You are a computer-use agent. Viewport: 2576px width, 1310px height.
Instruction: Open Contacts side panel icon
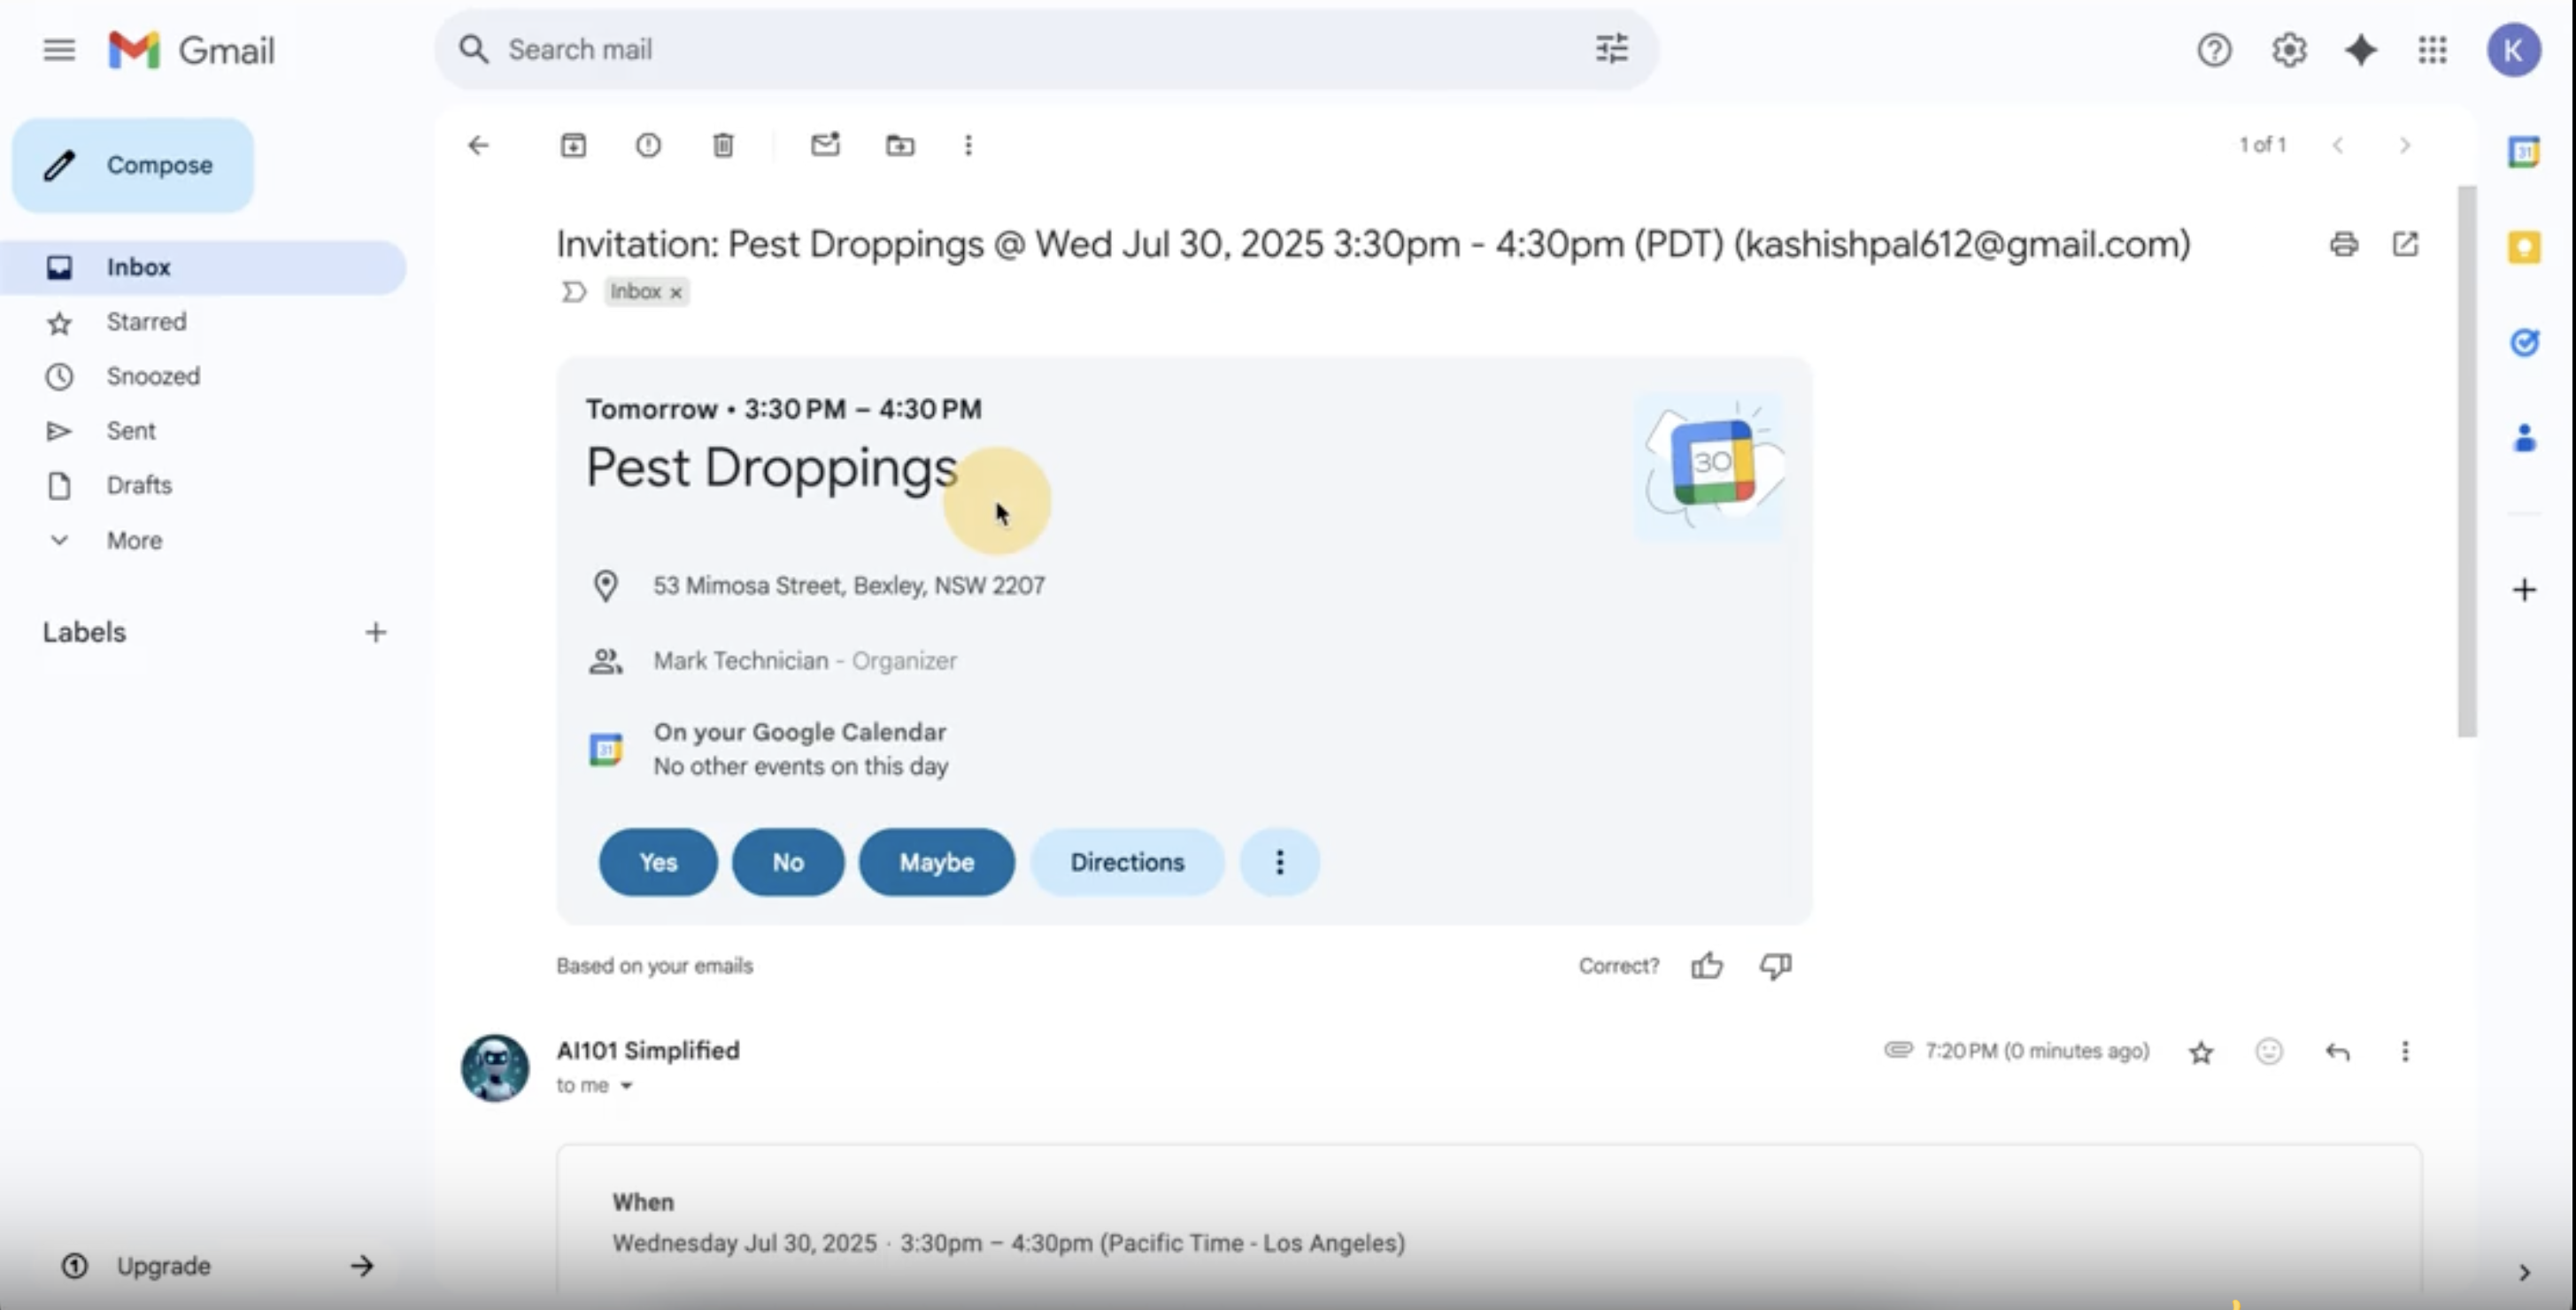coord(2524,437)
